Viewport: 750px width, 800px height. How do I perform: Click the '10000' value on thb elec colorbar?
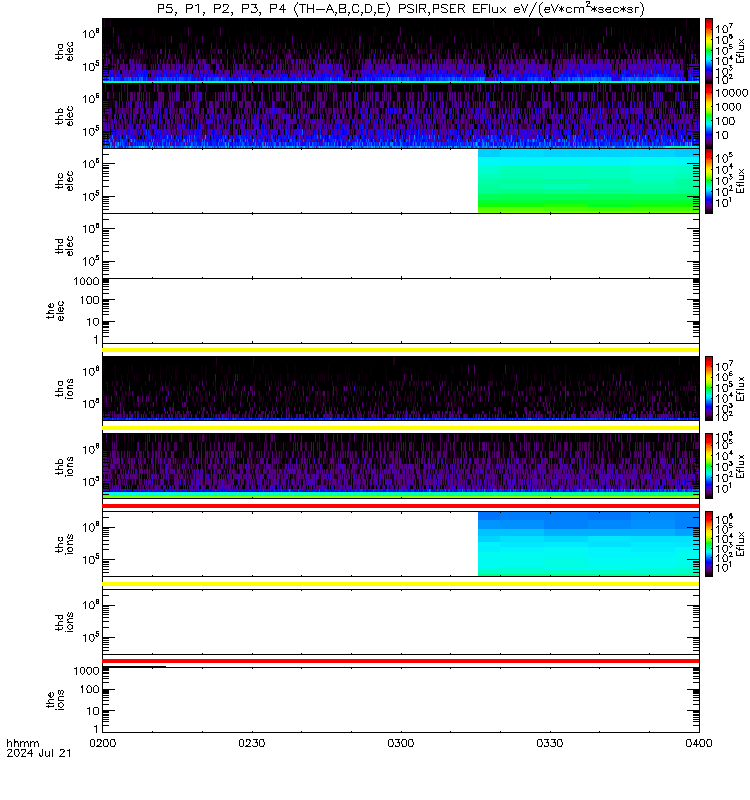731,93
